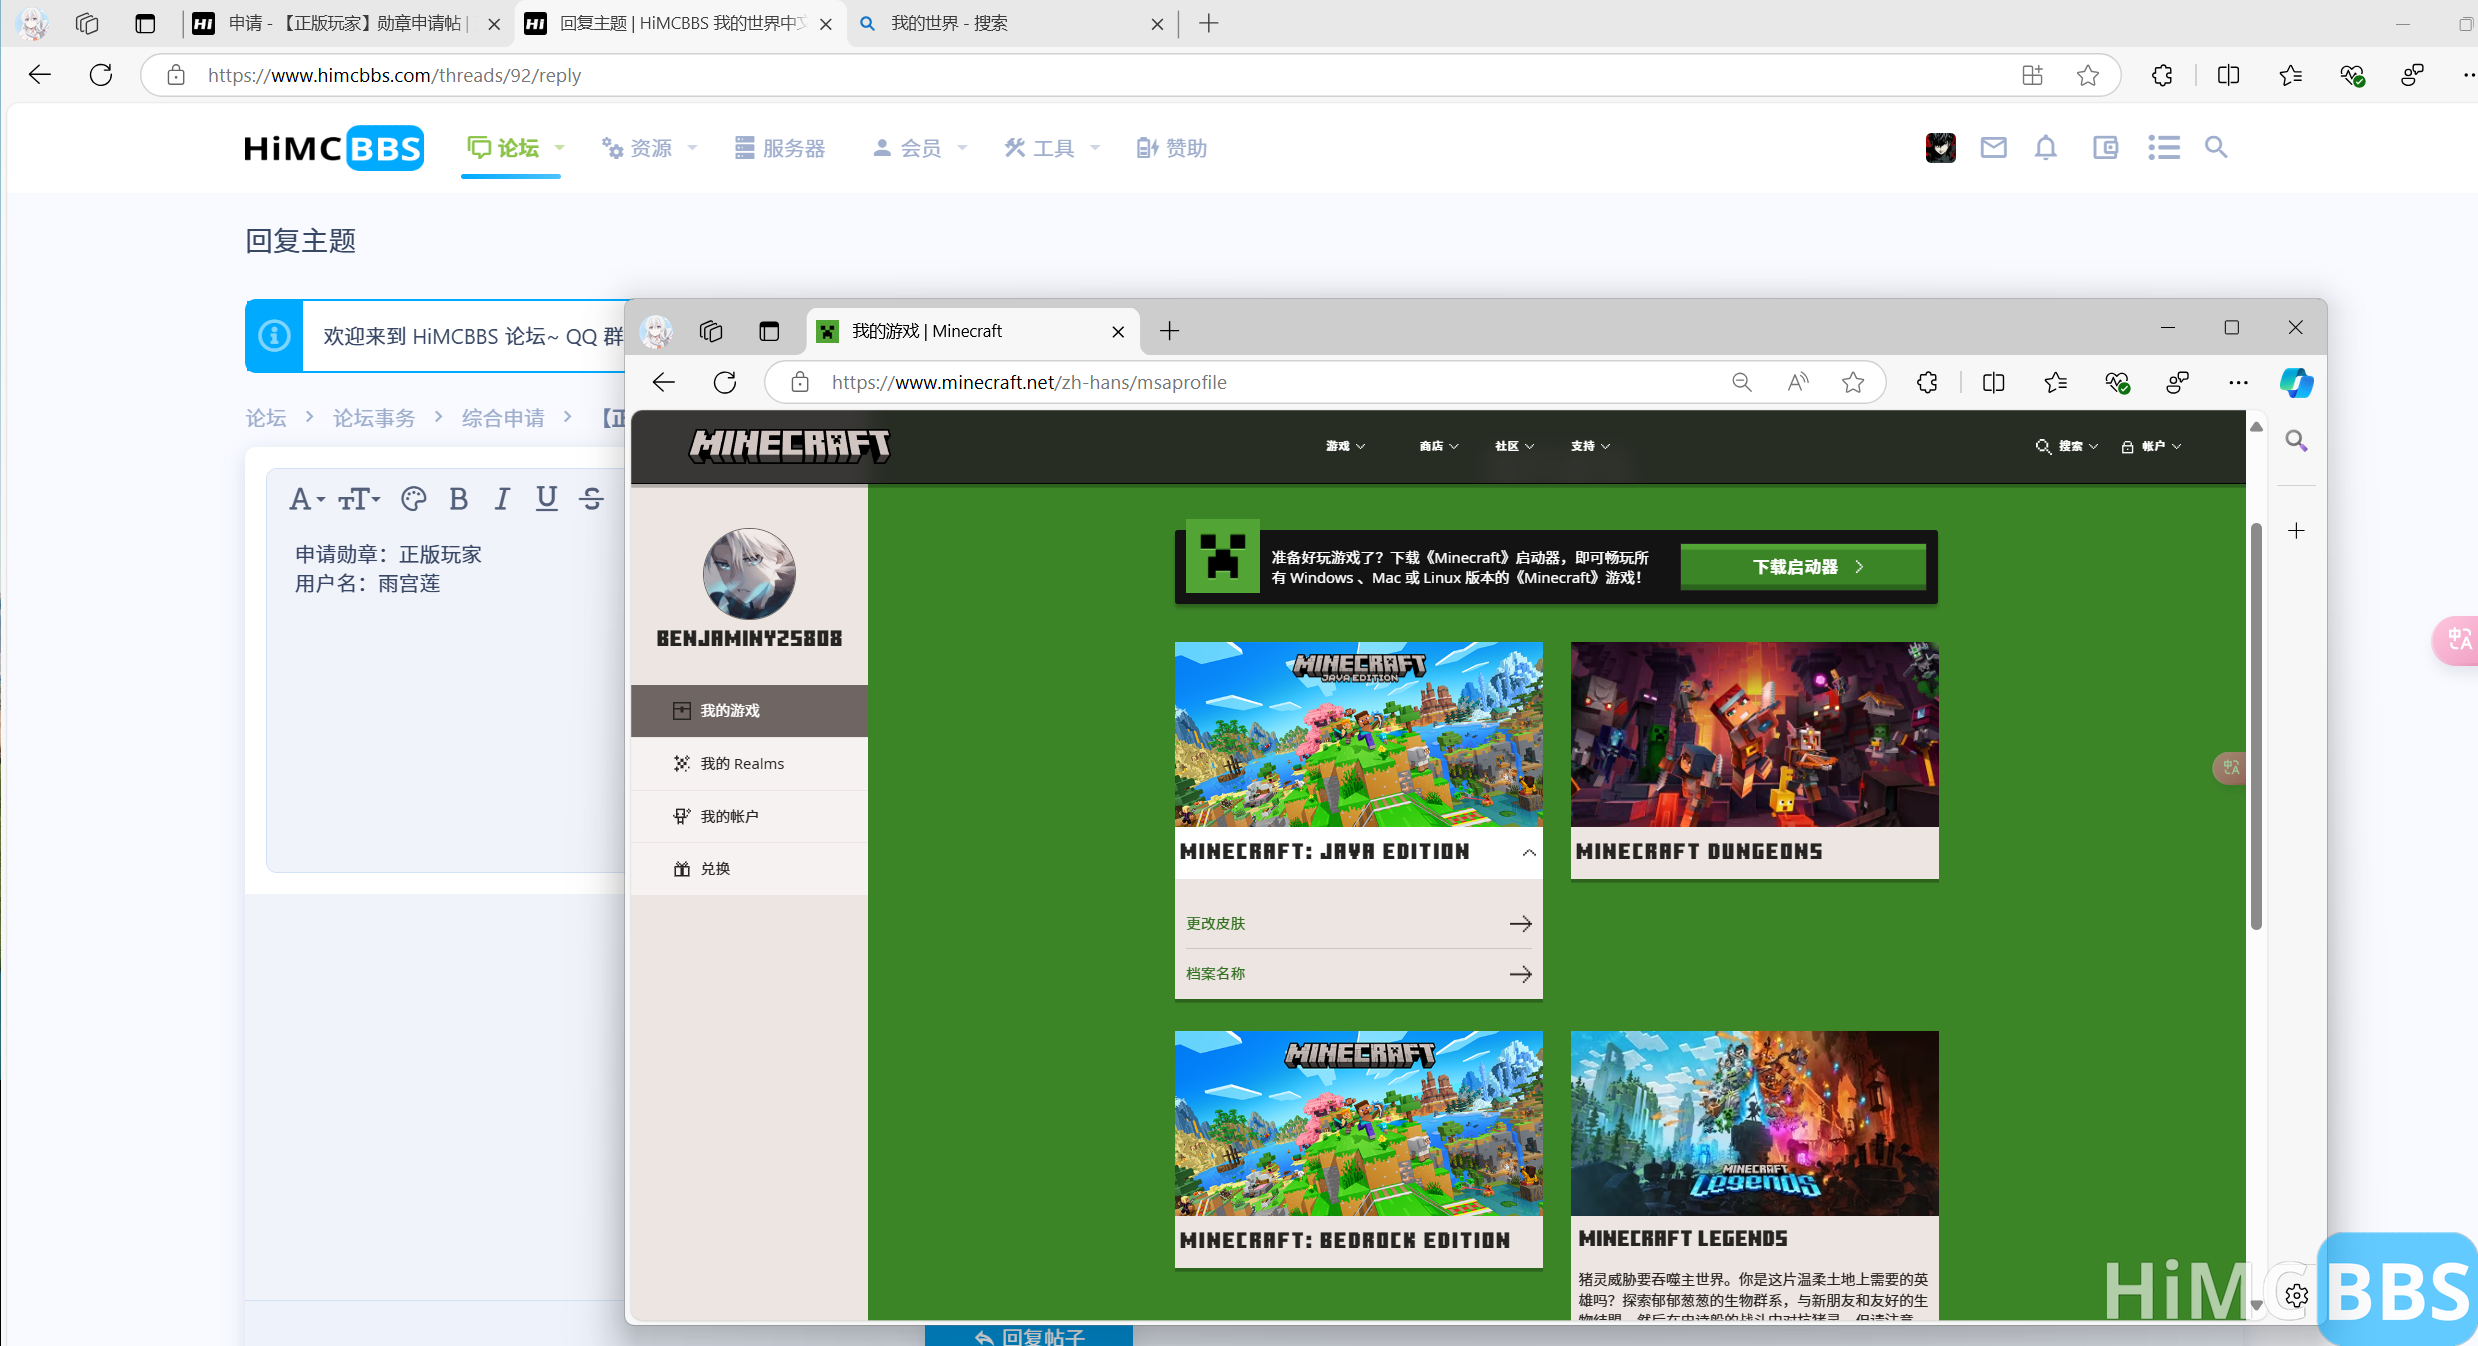Image resolution: width=2478 pixels, height=1346 pixels.
Task: Click the HiMCBBS search magnifier icon
Action: [2216, 148]
